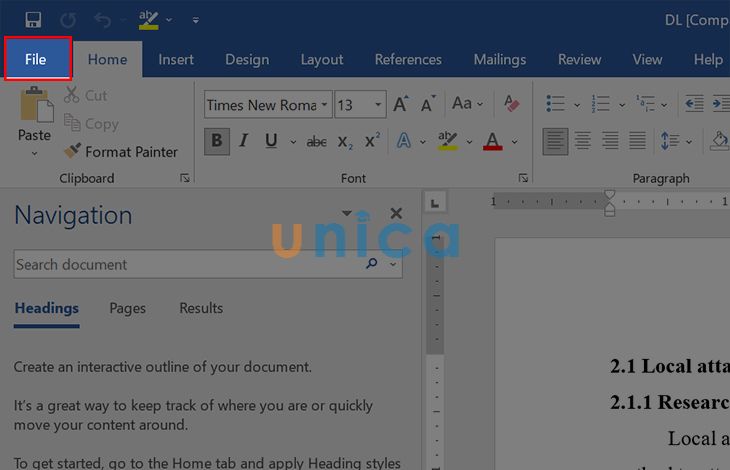Open the Review tab
The height and width of the screenshot is (470, 730).
(x=580, y=60)
